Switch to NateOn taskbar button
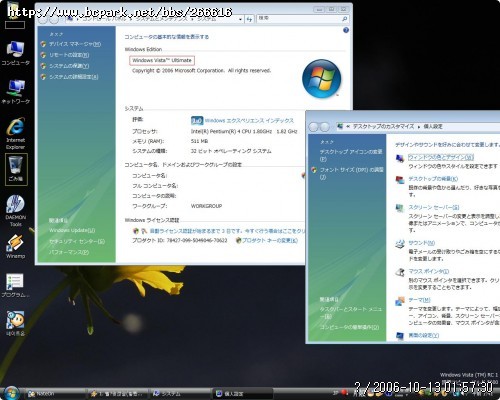500x400 pixels. pyautogui.click(x=55, y=394)
